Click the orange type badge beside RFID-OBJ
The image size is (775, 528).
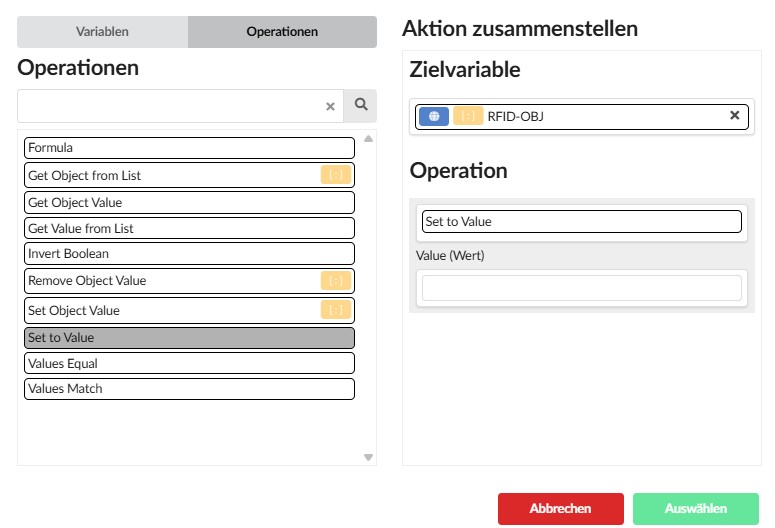pos(467,116)
